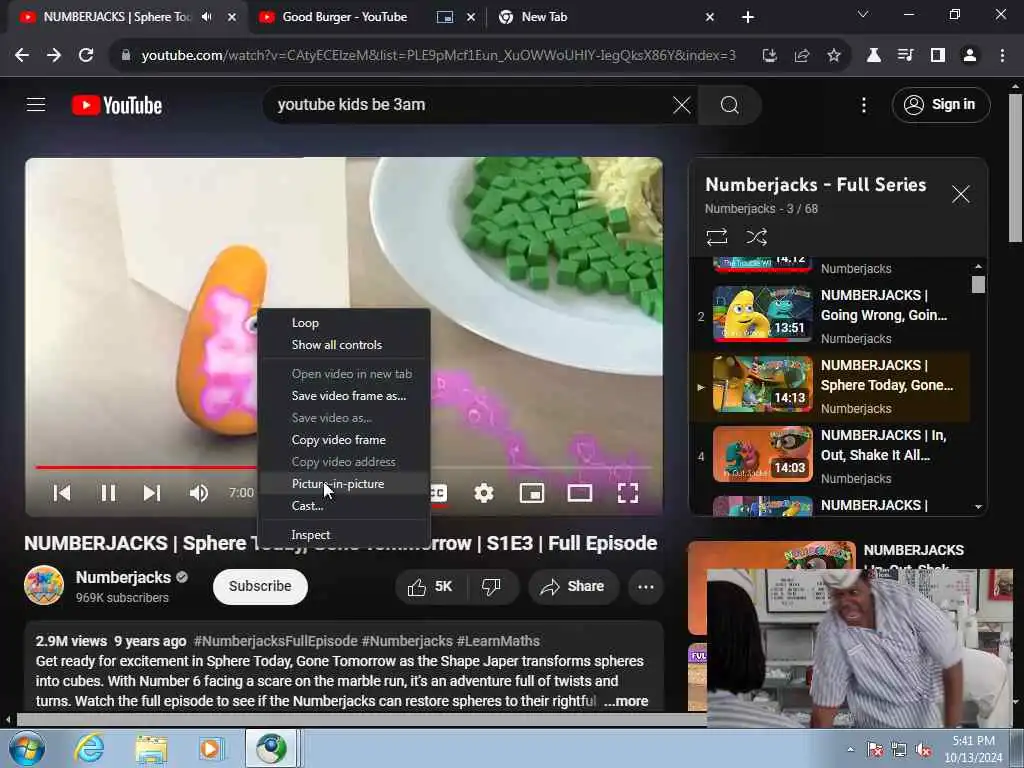The height and width of the screenshot is (768, 1024).
Task: Subscribe to the Numberjacks channel
Action: click(x=260, y=586)
